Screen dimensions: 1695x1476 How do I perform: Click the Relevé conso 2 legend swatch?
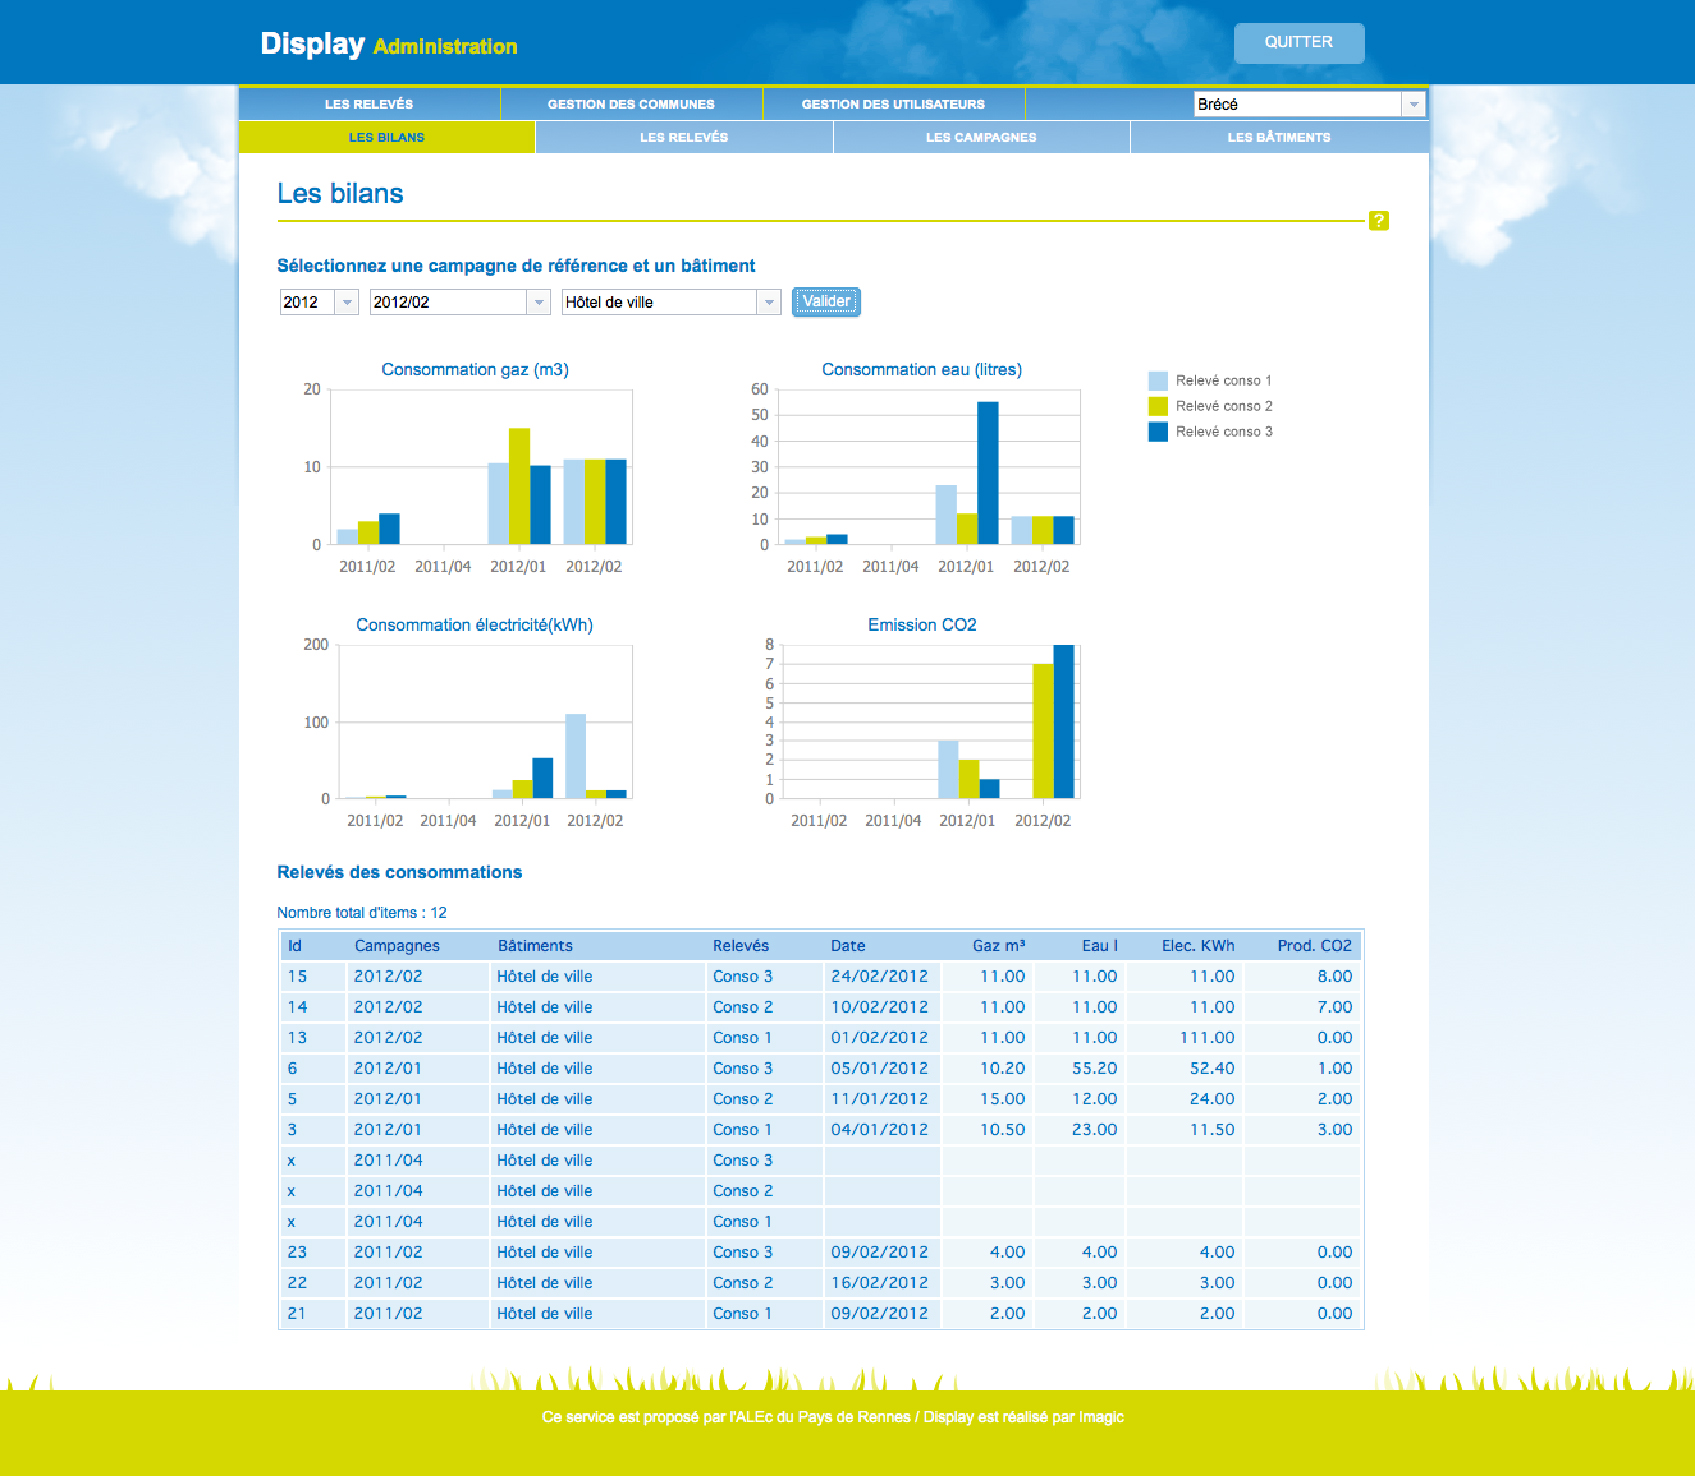[1158, 406]
